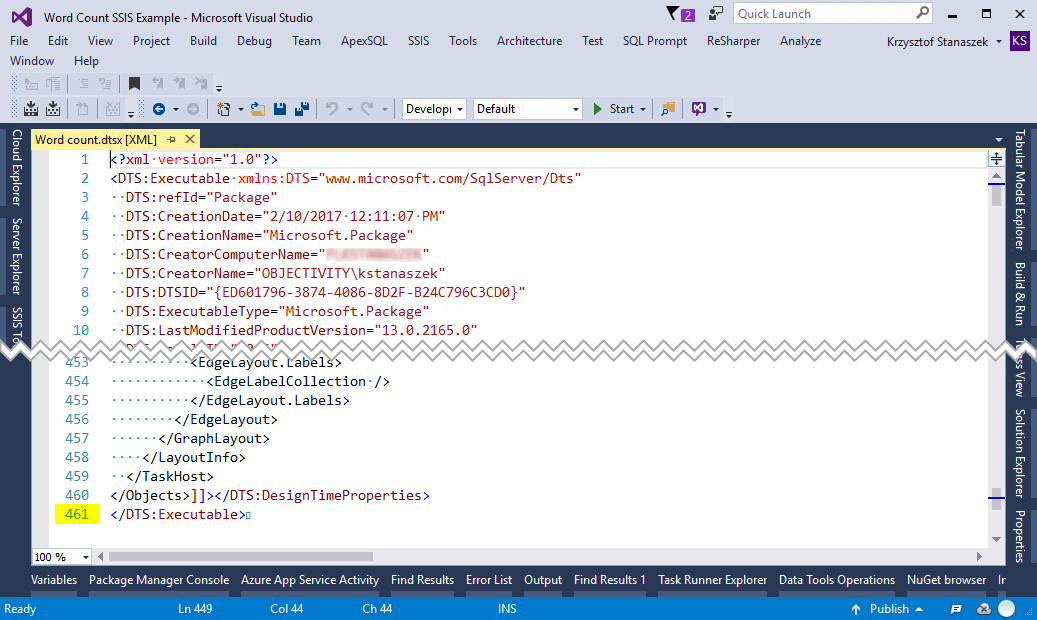The width and height of the screenshot is (1037, 620).
Task: Clear all bookmarks icon
Action: [x=201, y=83]
